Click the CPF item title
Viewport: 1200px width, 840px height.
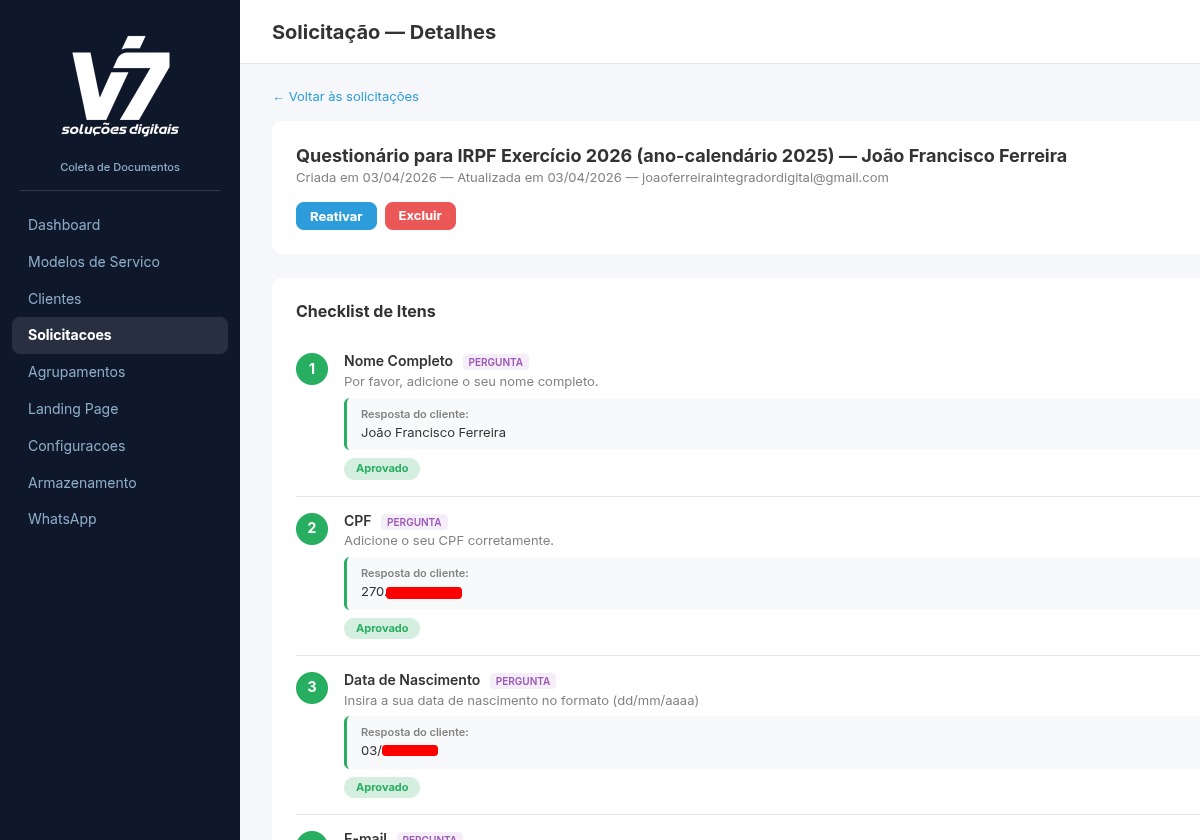(x=357, y=521)
